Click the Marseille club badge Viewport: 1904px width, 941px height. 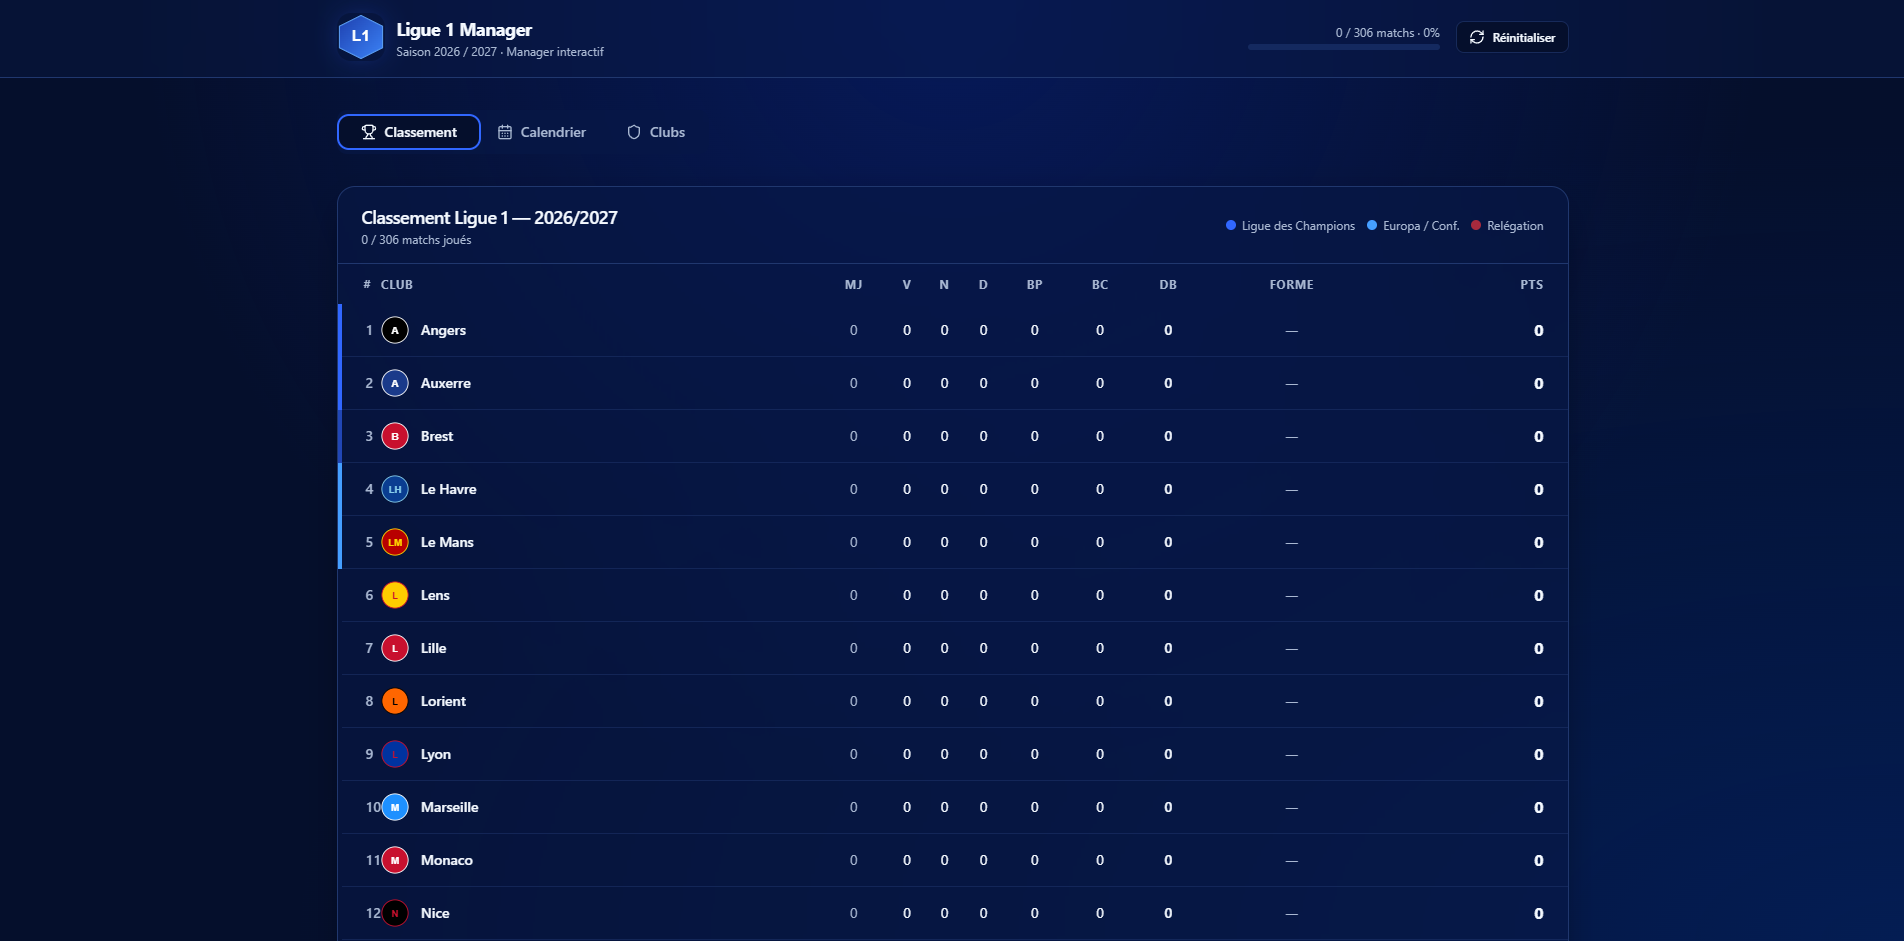[395, 807]
